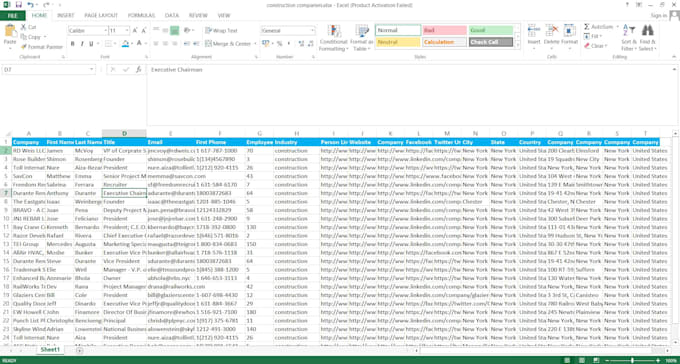The height and width of the screenshot is (364, 680).
Task: Click Wrap Text button
Action: (x=222, y=31)
